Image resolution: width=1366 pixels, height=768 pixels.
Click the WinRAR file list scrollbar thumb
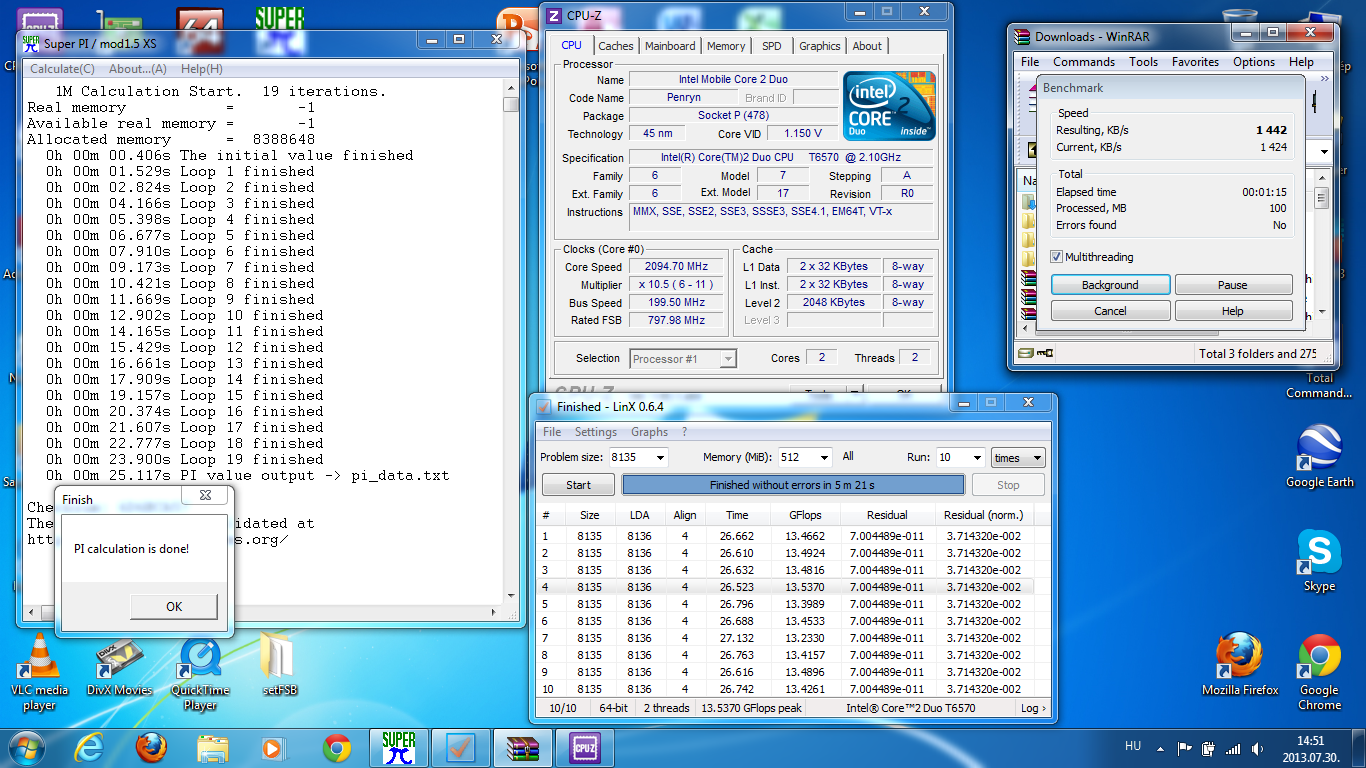point(1321,196)
